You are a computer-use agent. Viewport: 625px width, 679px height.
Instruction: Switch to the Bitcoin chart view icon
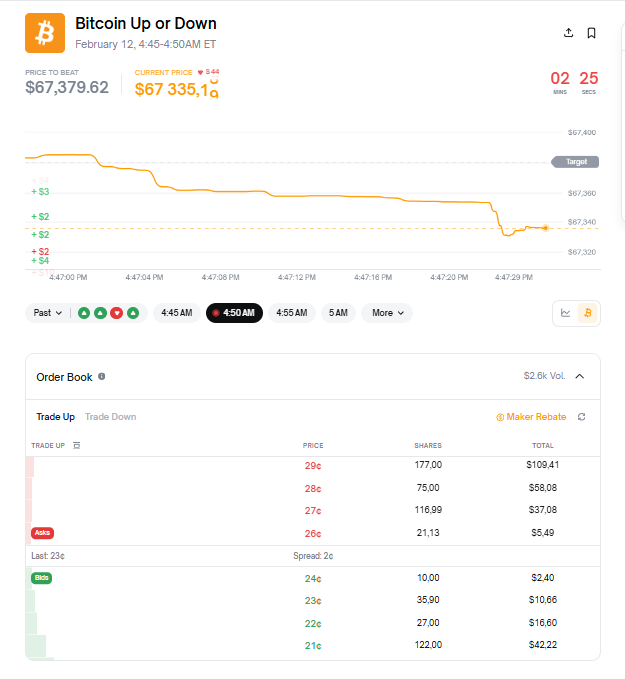588,313
